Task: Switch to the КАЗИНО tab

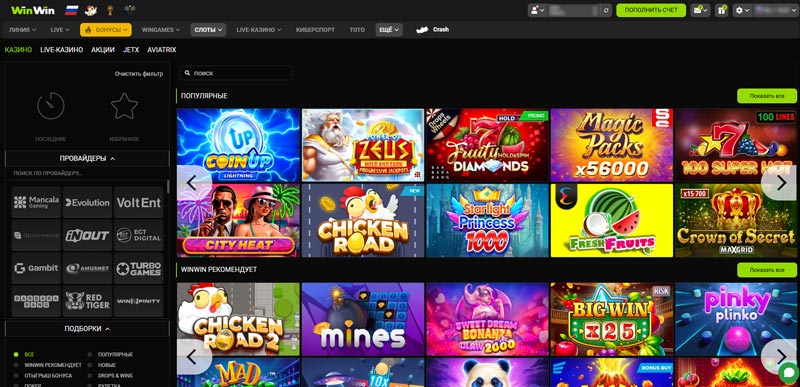Action: tap(18, 50)
